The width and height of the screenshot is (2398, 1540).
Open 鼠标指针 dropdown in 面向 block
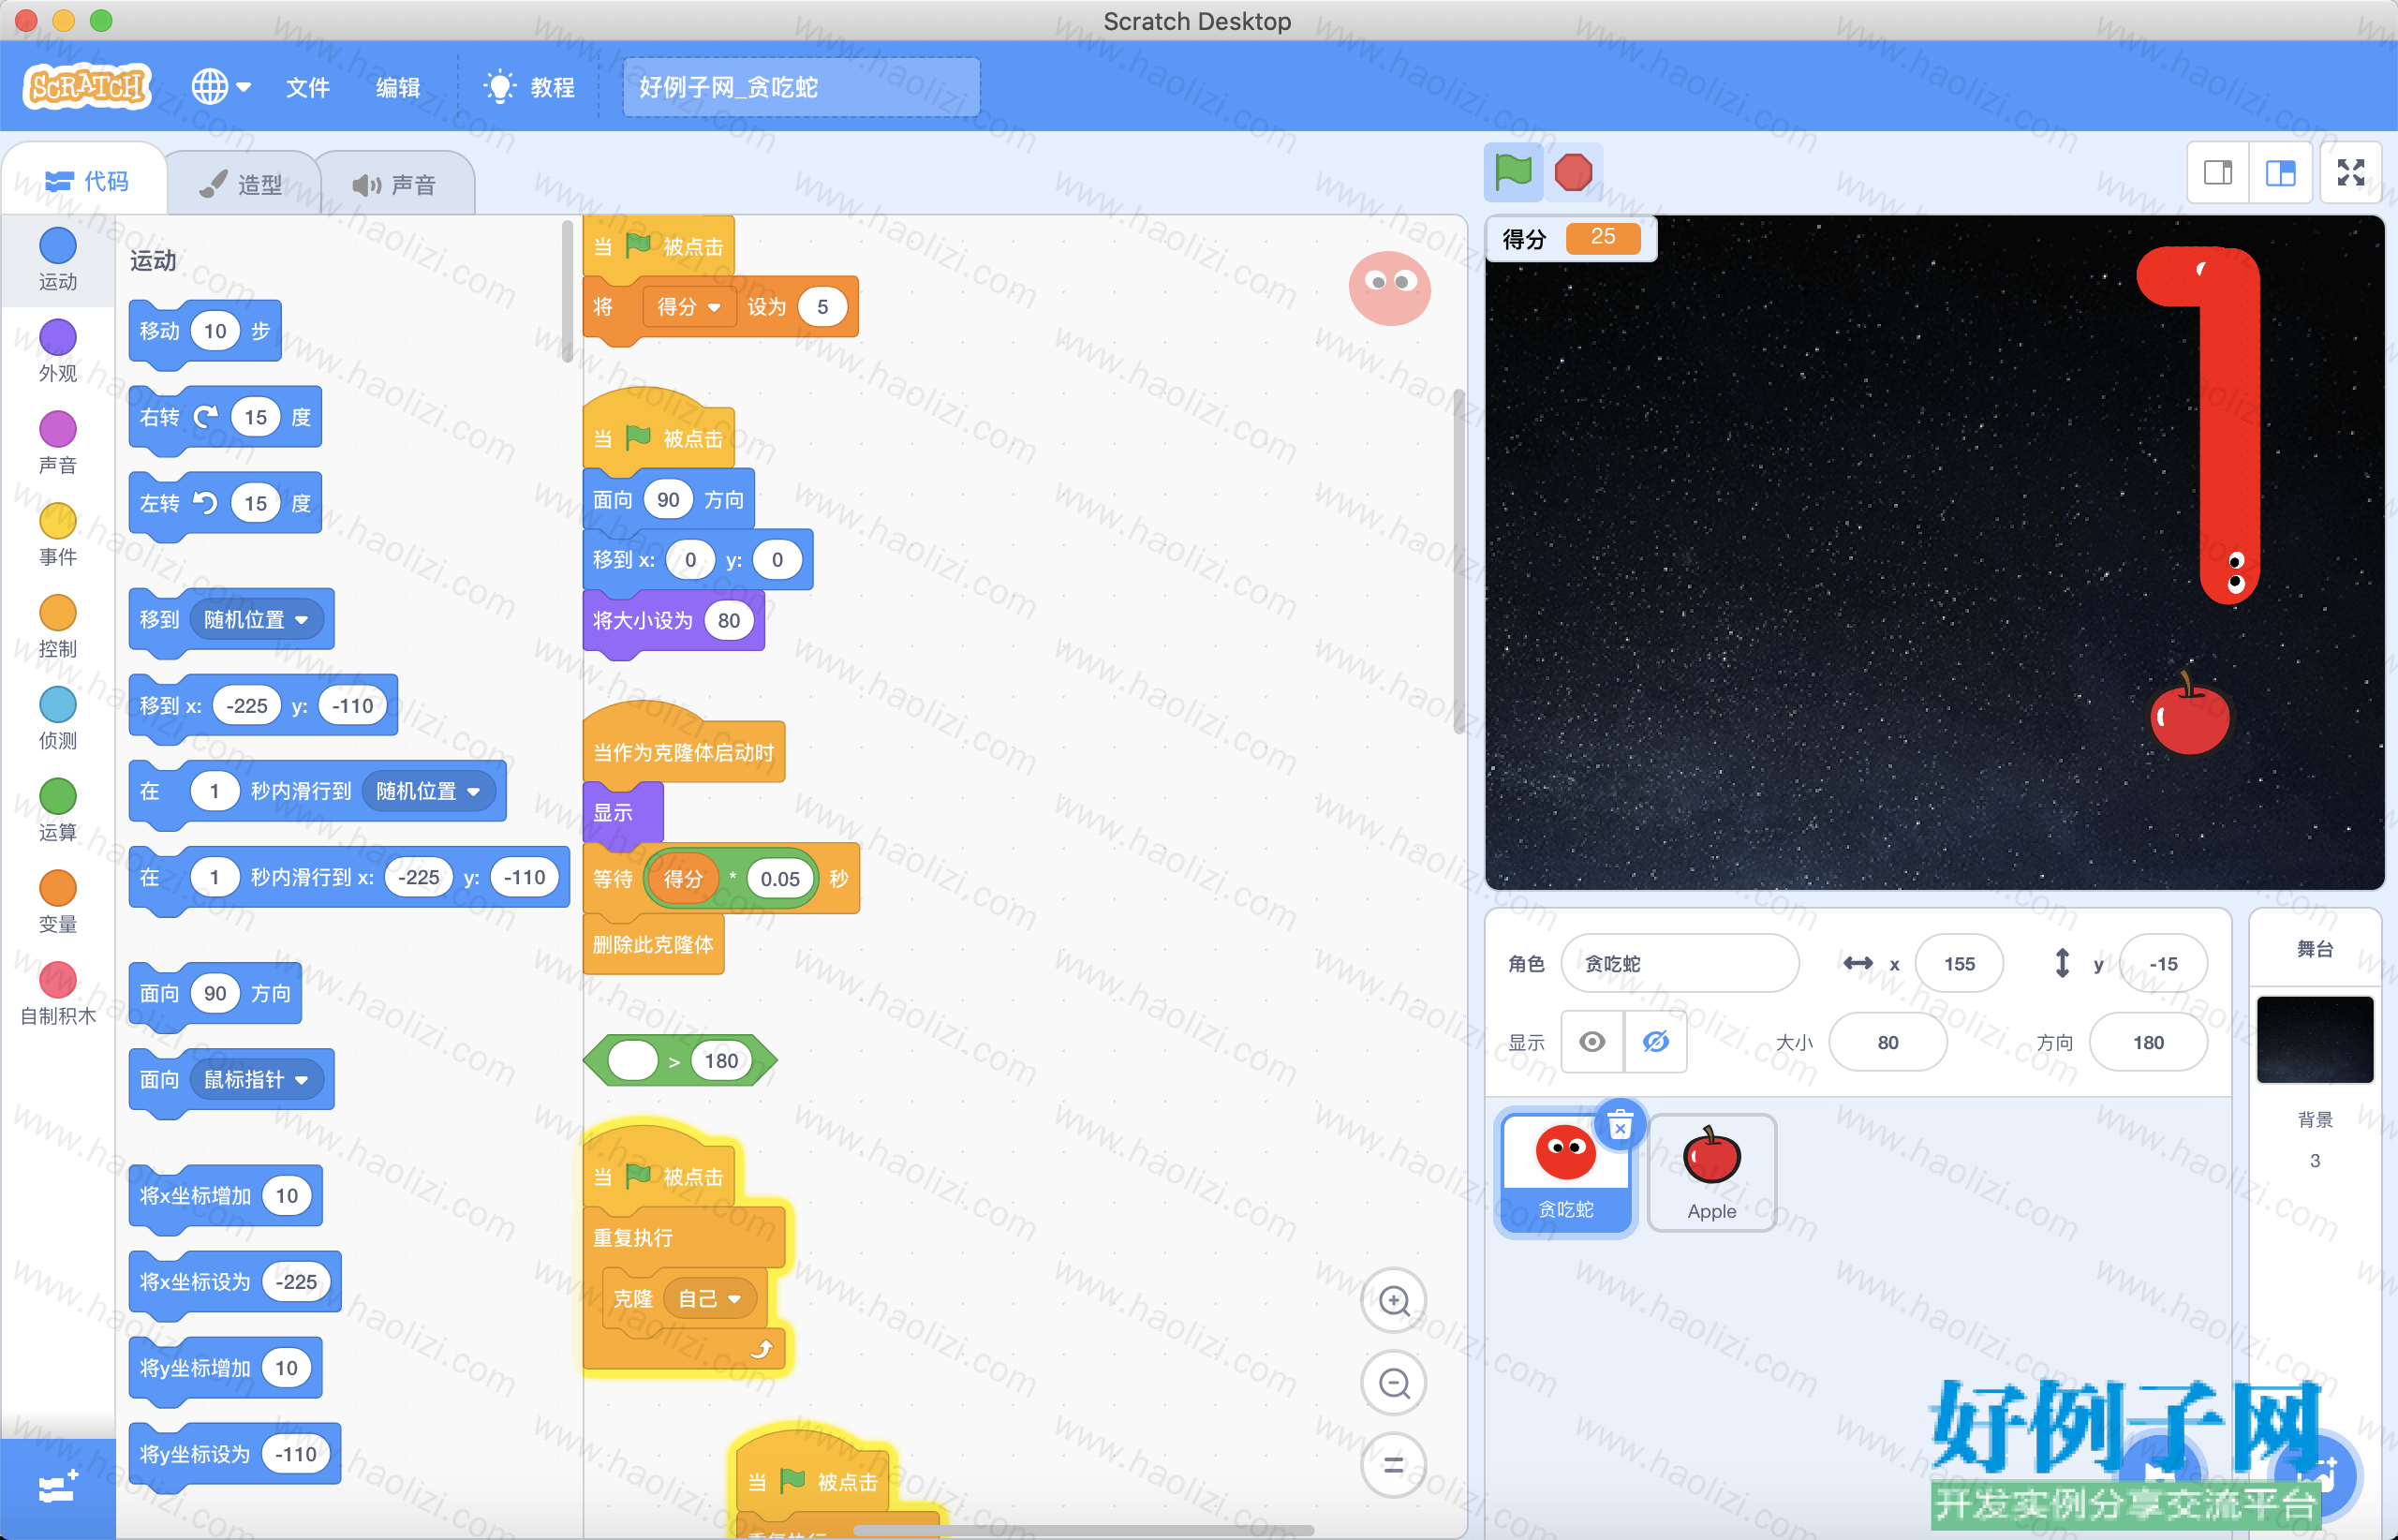(256, 1079)
